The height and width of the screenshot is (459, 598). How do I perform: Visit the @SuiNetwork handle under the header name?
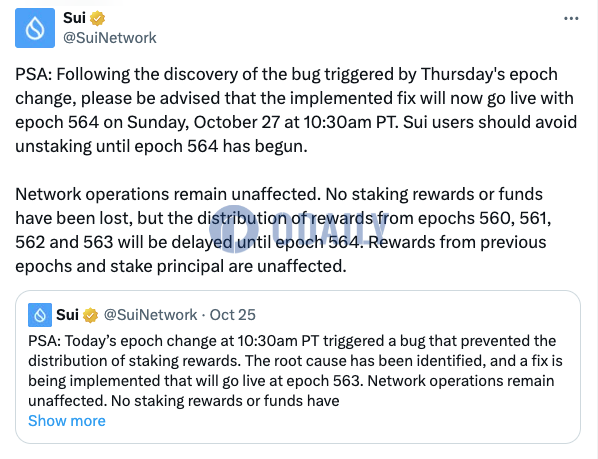coord(109,38)
